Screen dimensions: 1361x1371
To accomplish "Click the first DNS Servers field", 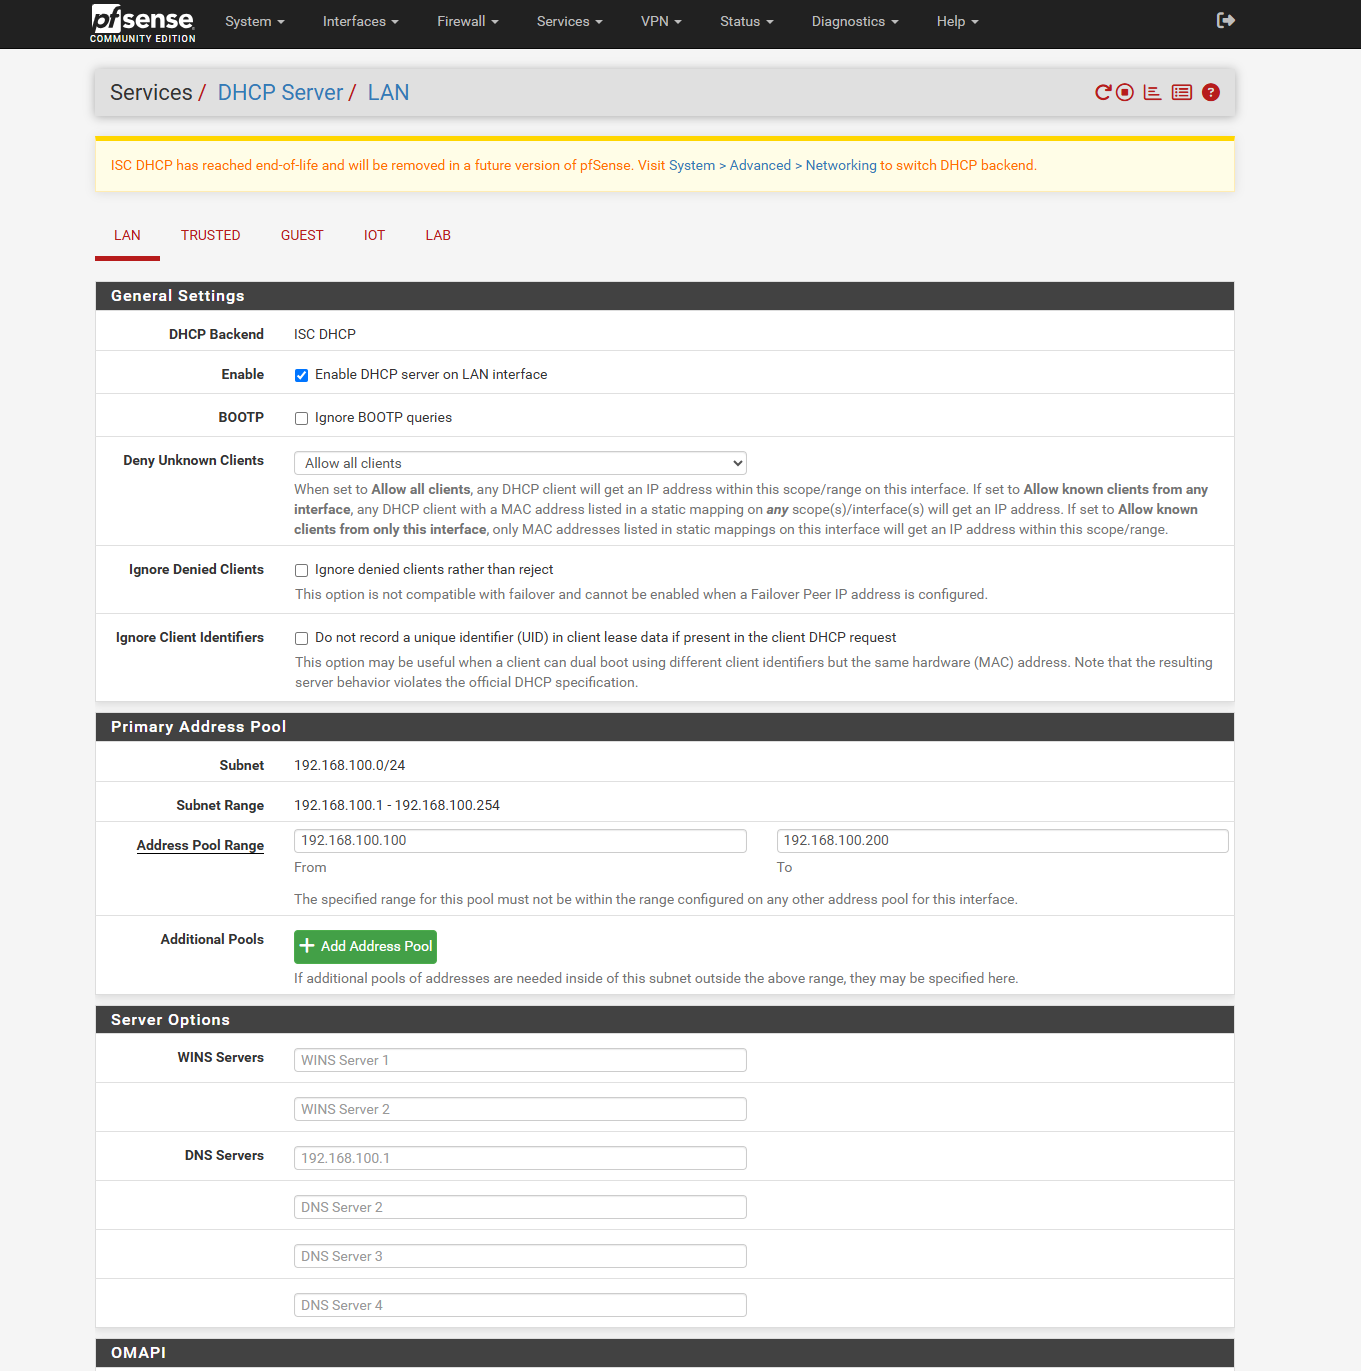I will (x=520, y=1158).
